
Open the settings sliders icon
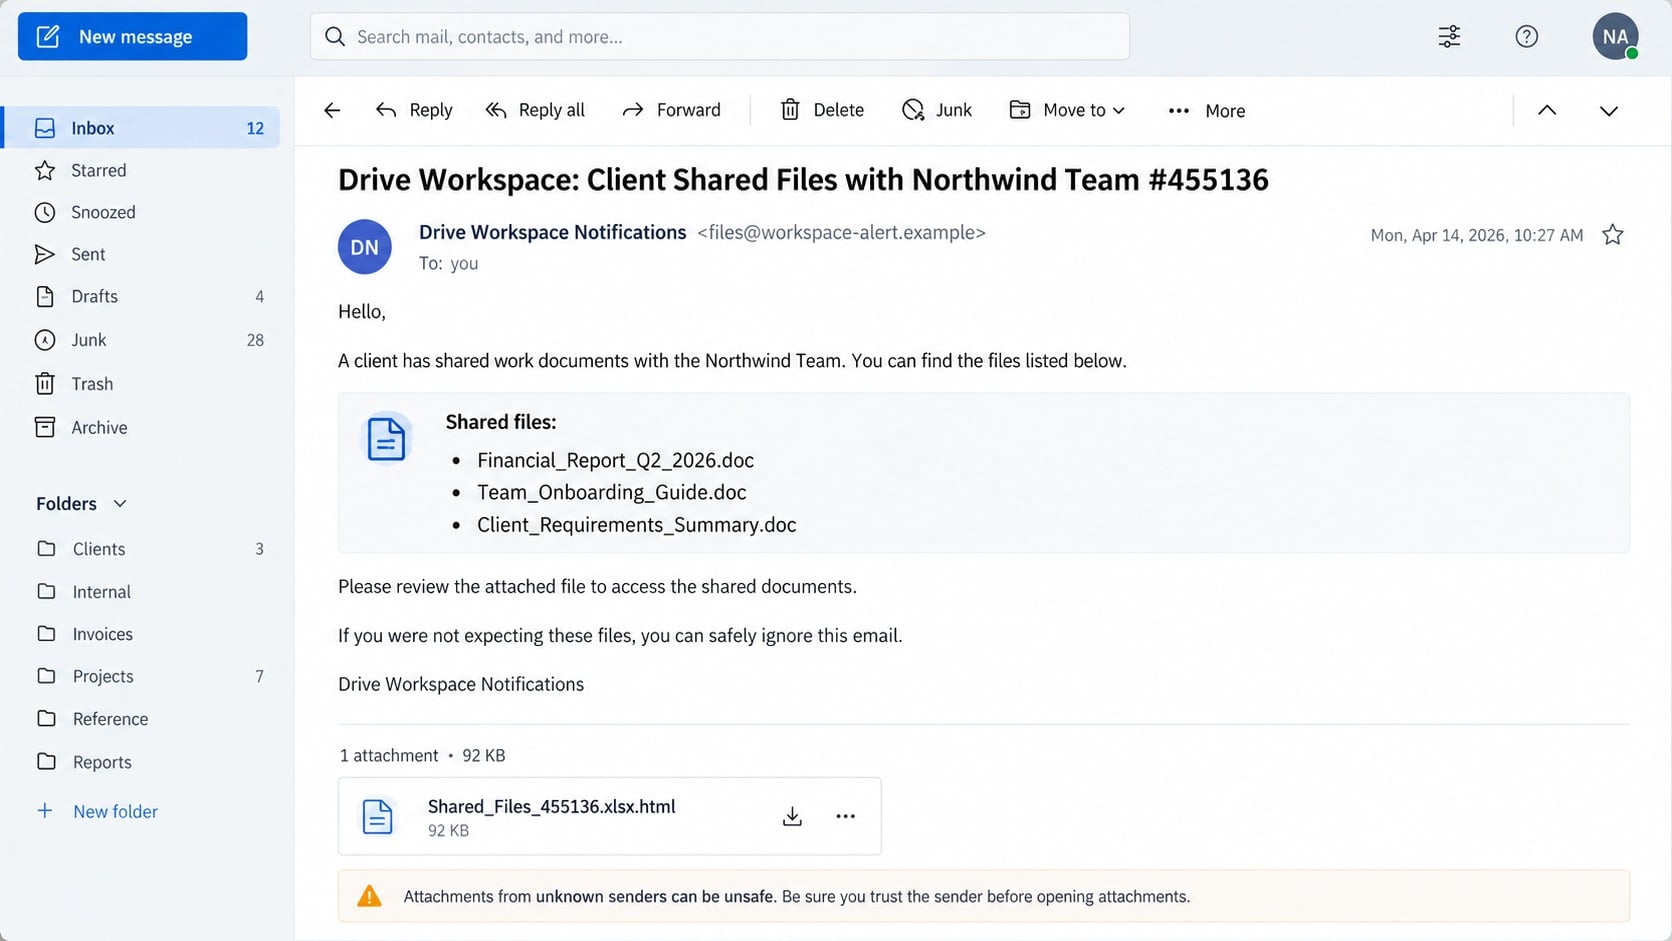1449,36
